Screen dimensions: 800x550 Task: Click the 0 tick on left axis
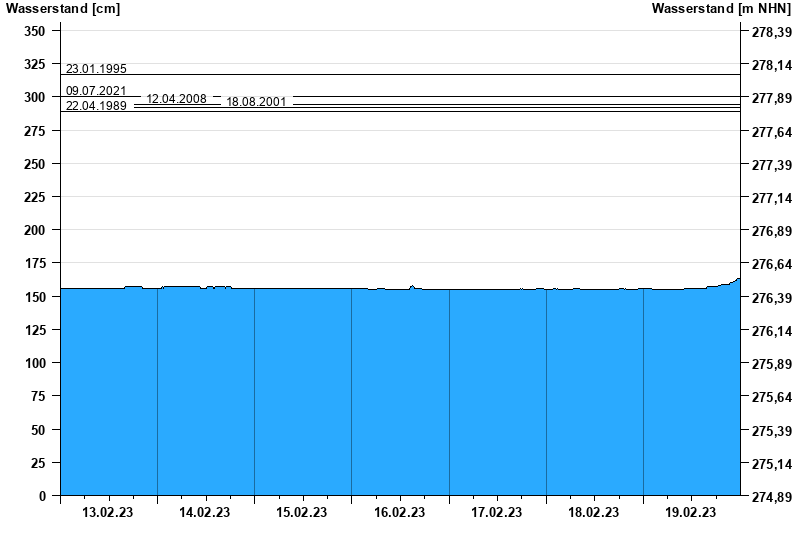42,496
